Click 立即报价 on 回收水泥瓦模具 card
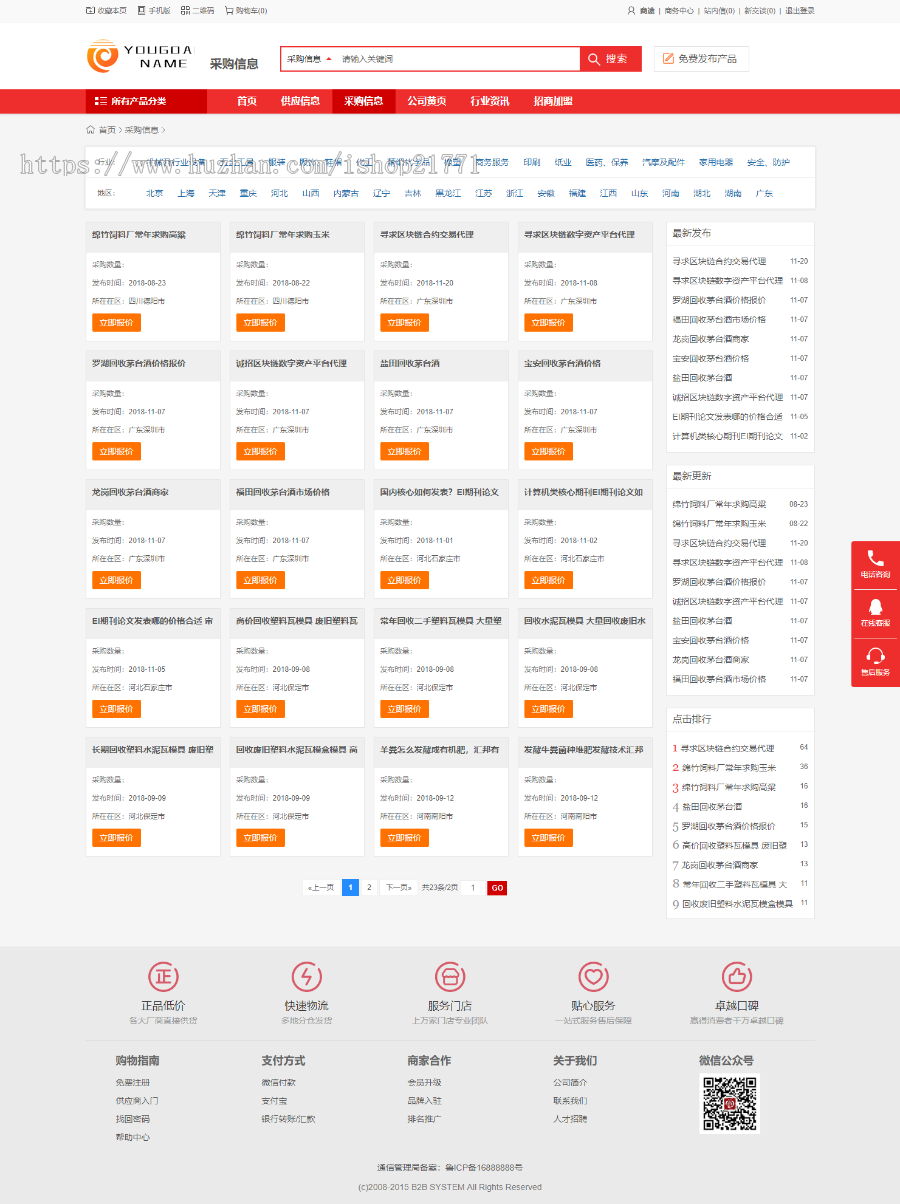Screen dimensions: 900x1204 (x=548, y=709)
